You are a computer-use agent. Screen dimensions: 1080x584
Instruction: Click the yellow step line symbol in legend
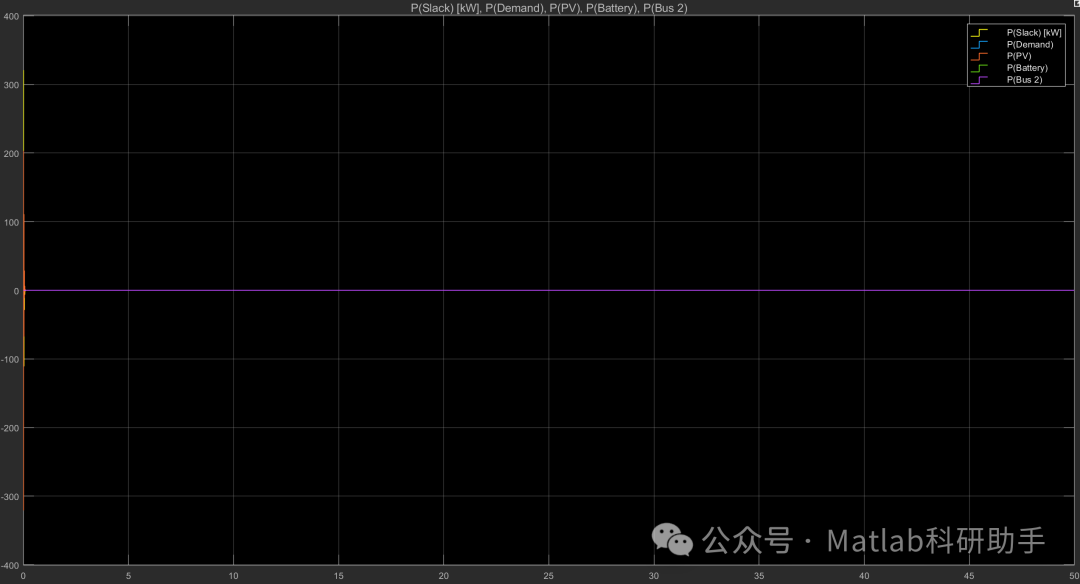click(x=979, y=32)
